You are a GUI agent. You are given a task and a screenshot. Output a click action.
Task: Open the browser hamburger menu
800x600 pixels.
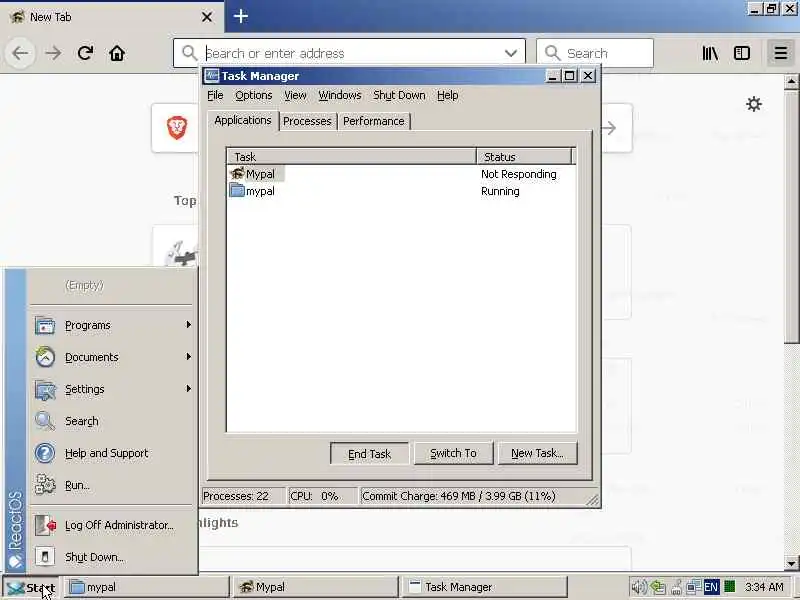[780, 53]
